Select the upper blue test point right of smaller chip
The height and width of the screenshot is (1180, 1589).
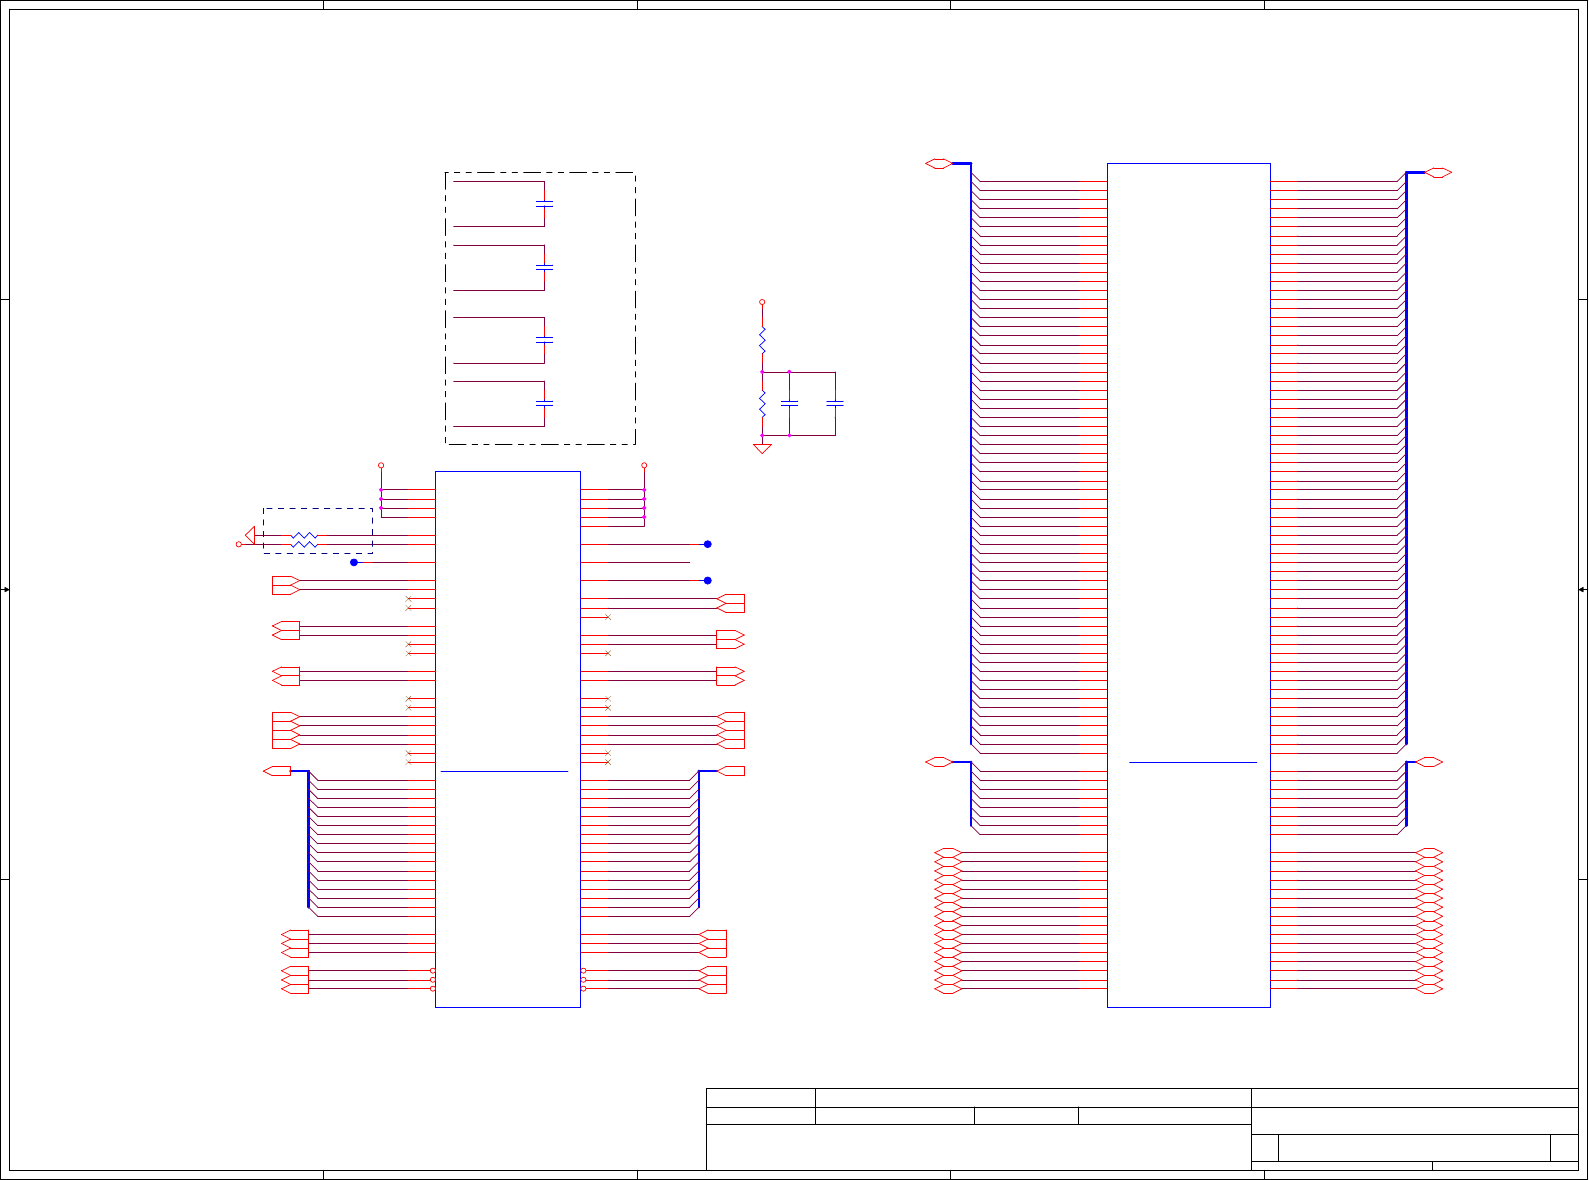click(x=707, y=544)
